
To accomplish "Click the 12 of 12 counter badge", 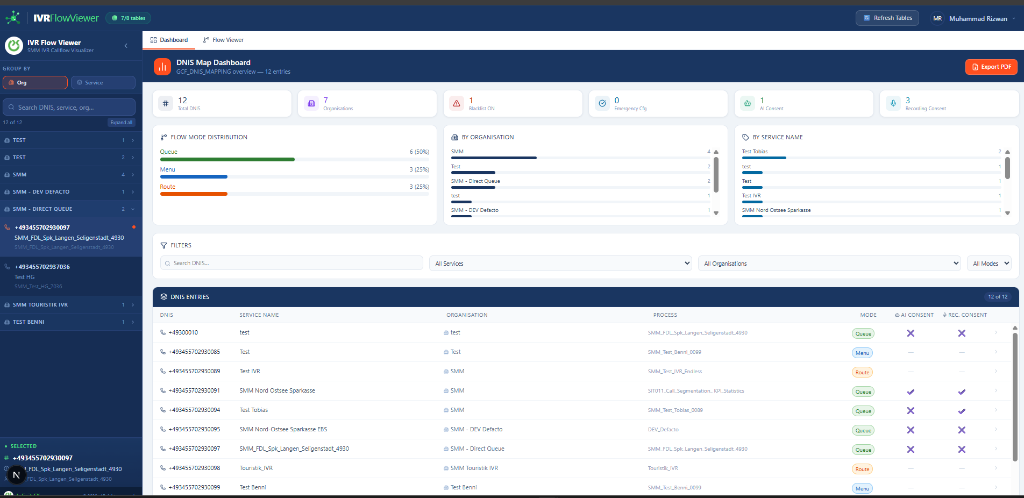I will (997, 297).
